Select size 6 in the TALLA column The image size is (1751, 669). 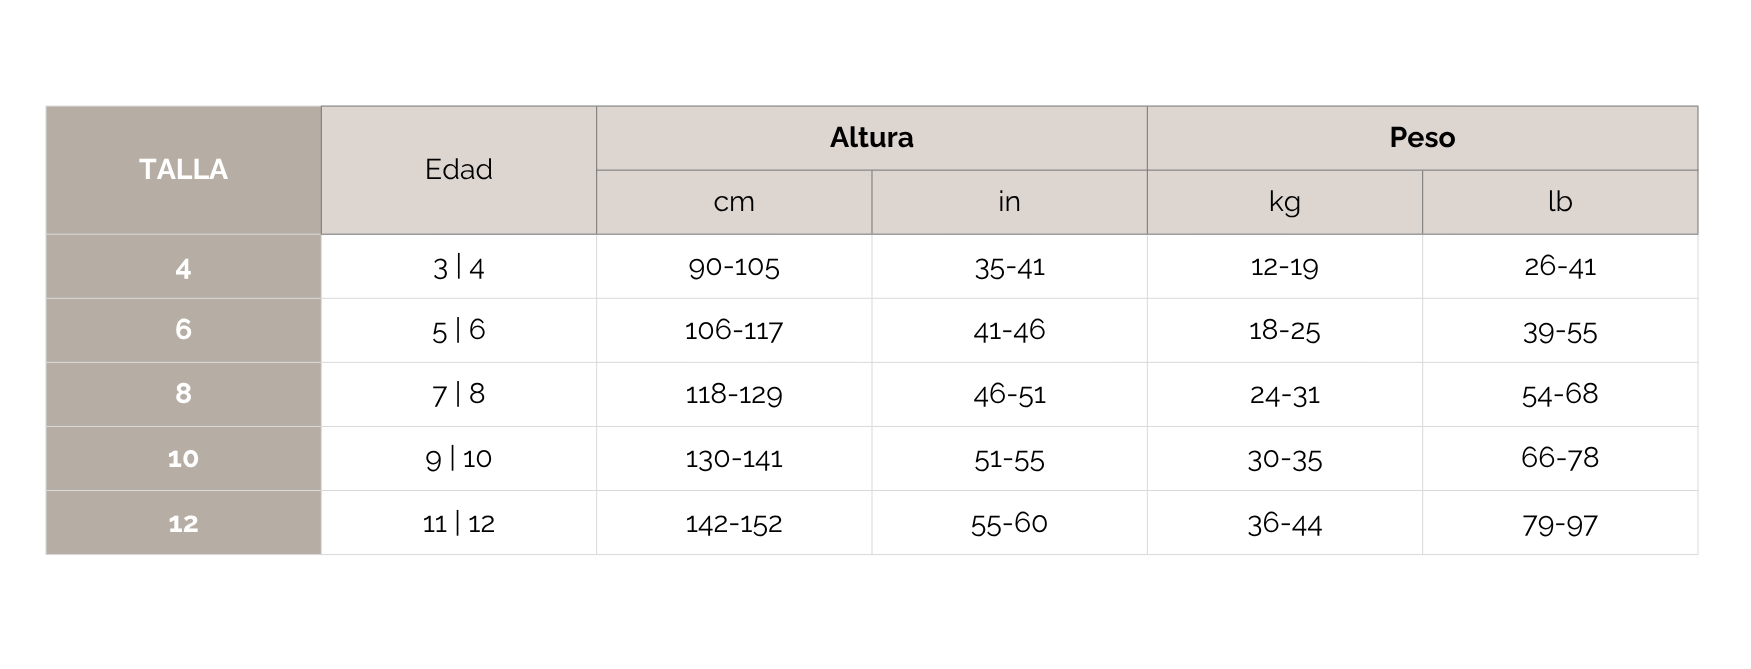pyautogui.click(x=183, y=330)
